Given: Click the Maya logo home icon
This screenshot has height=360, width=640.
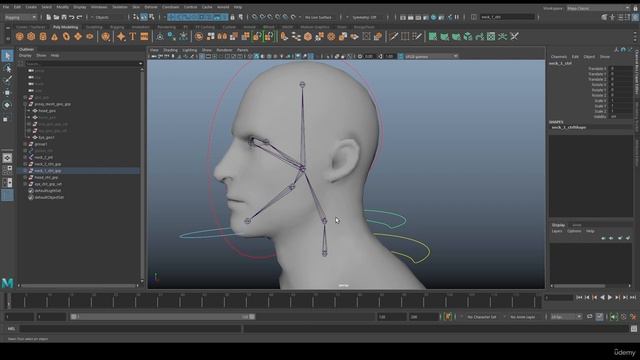Looking at the screenshot, I should [7, 282].
